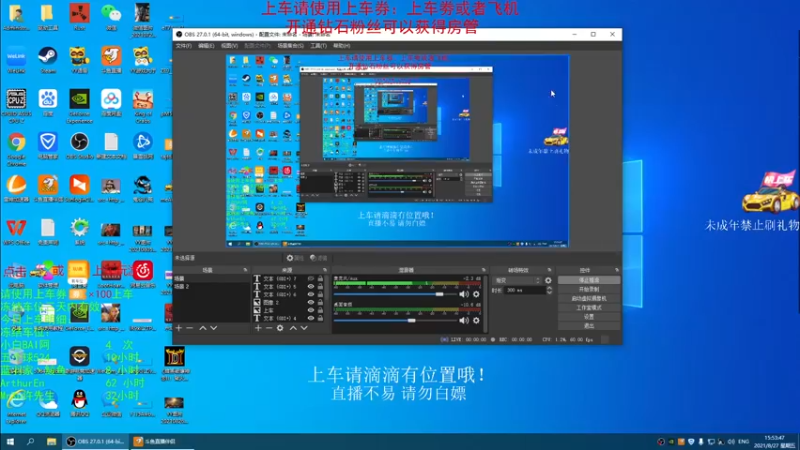Toggle visibility of 文本 (GDI+) 7 source
The image size is (800, 450).
click(311, 279)
